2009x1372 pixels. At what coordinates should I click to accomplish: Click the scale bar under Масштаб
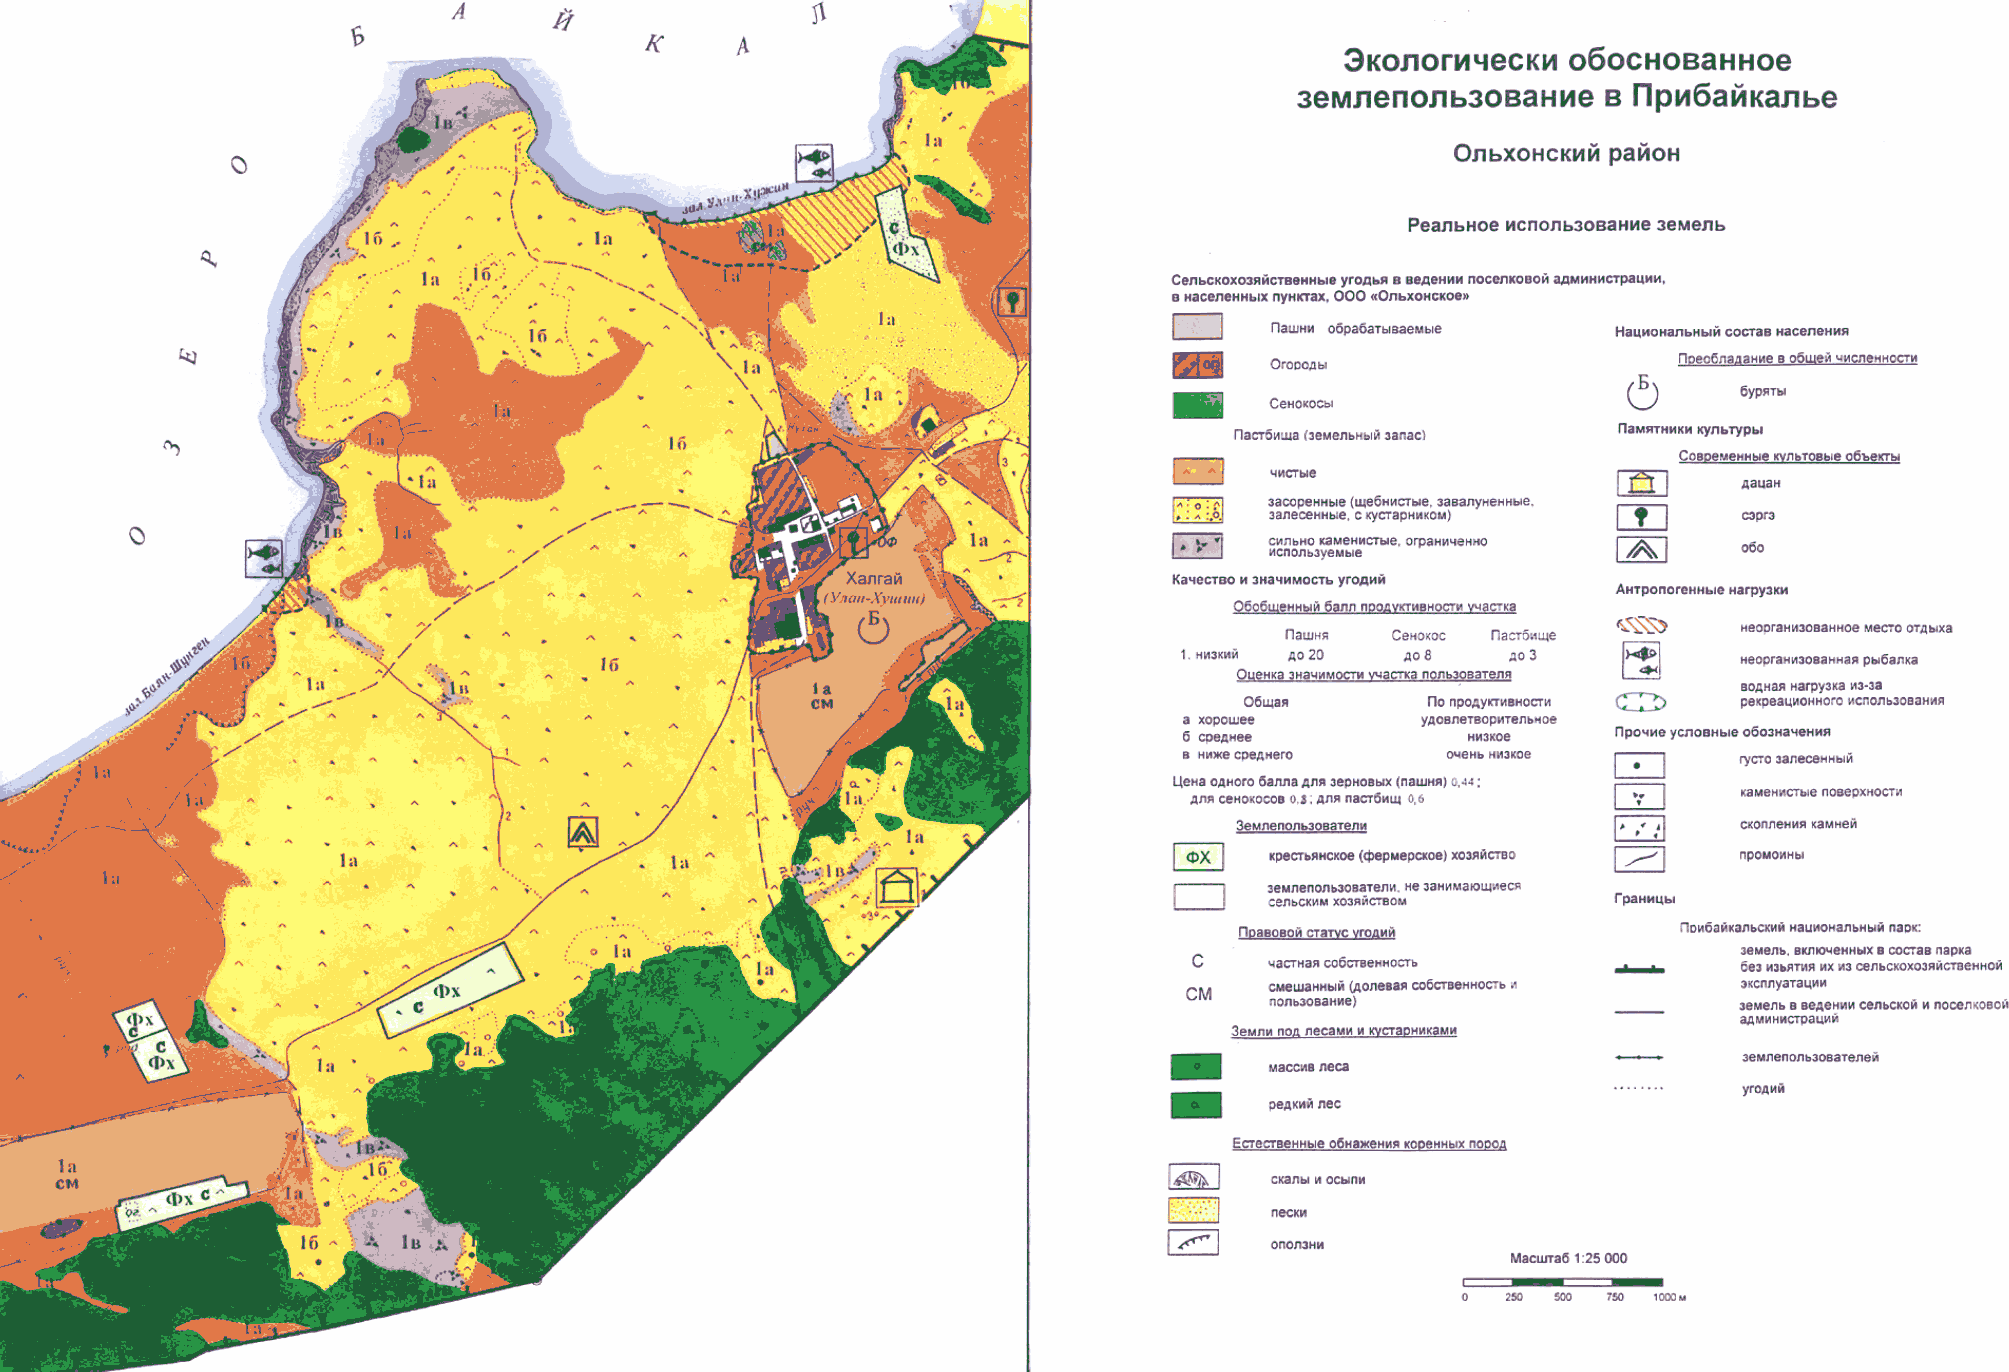click(1562, 1281)
